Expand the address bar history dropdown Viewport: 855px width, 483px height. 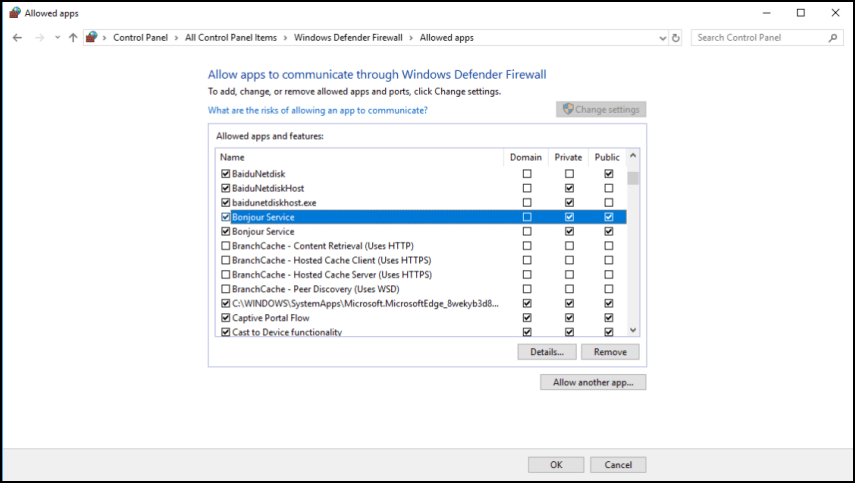coord(663,38)
